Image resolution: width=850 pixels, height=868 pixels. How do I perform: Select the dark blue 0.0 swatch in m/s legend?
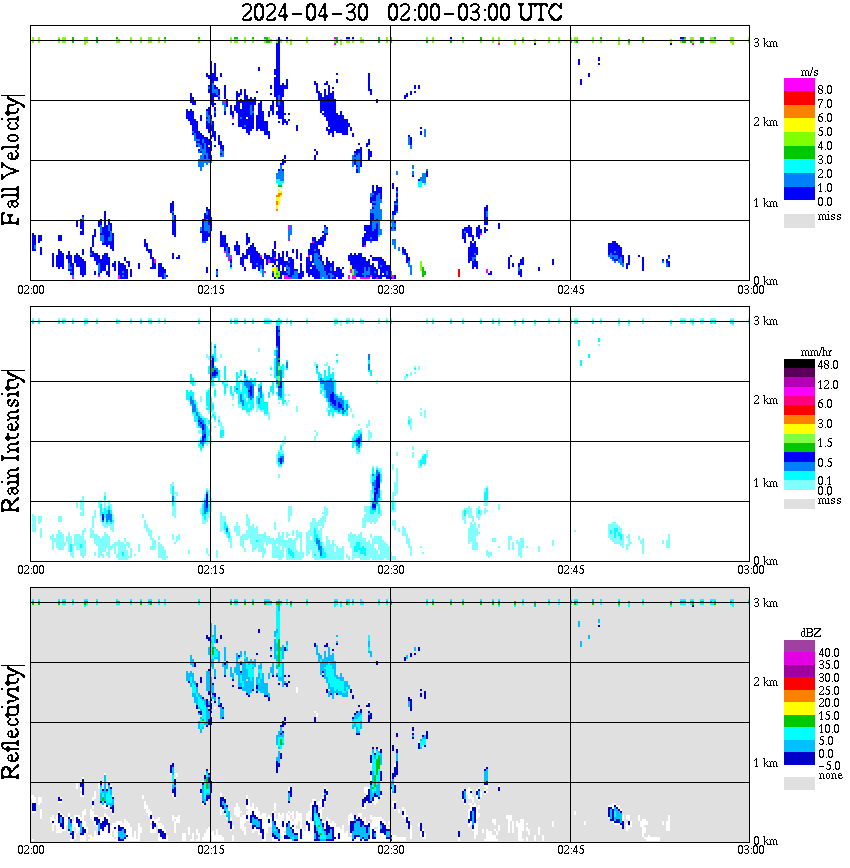pyautogui.click(x=799, y=194)
